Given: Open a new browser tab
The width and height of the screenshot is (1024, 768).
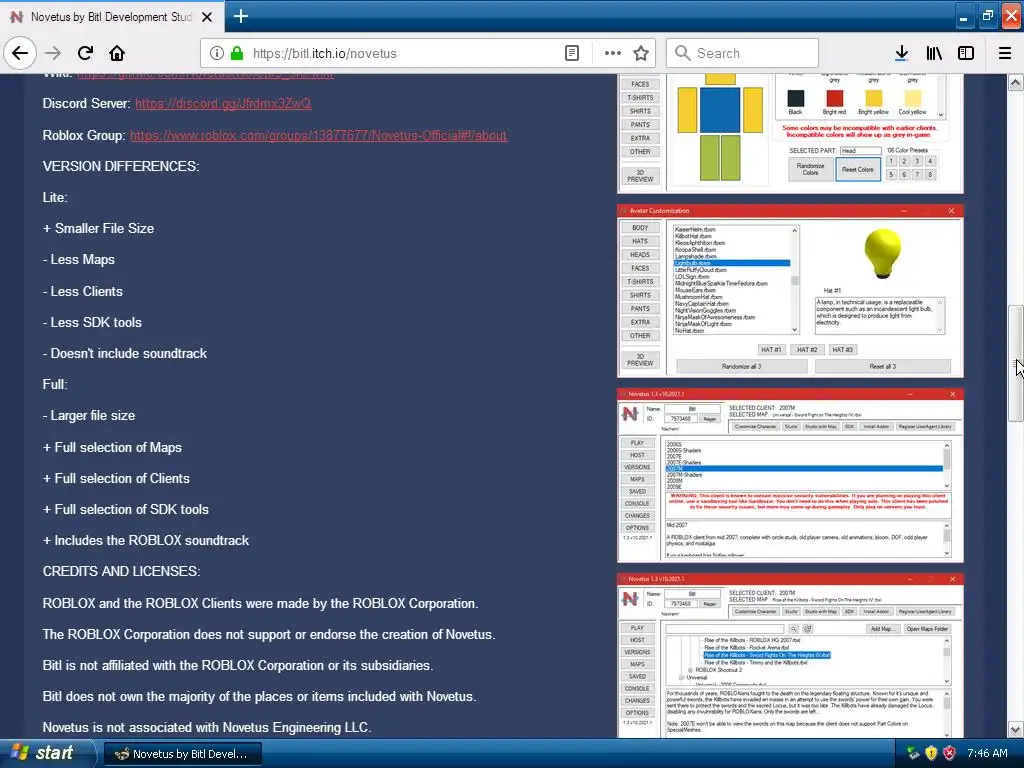Looking at the screenshot, I should 241,16.
